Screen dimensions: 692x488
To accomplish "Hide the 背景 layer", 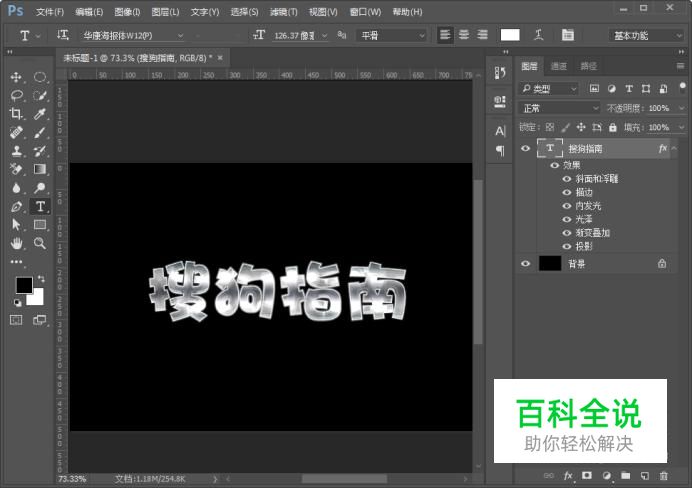I will click(525, 264).
